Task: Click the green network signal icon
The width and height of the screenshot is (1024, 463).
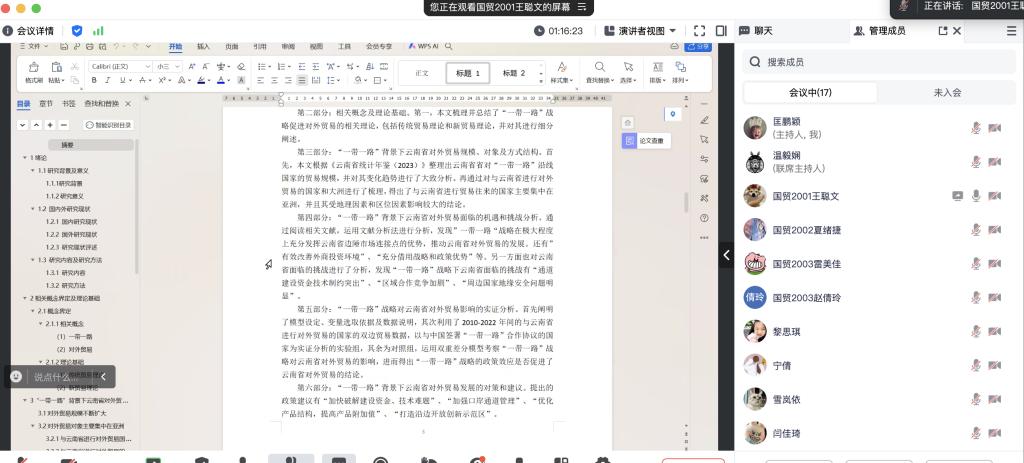Action: pyautogui.click(x=98, y=31)
